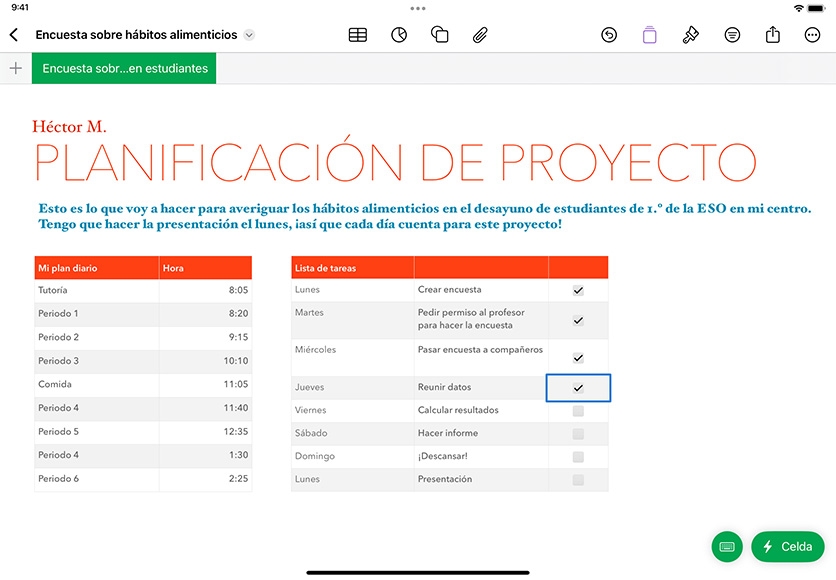836x580 pixels.
Task: Tap the Celda action button
Action: point(787,546)
